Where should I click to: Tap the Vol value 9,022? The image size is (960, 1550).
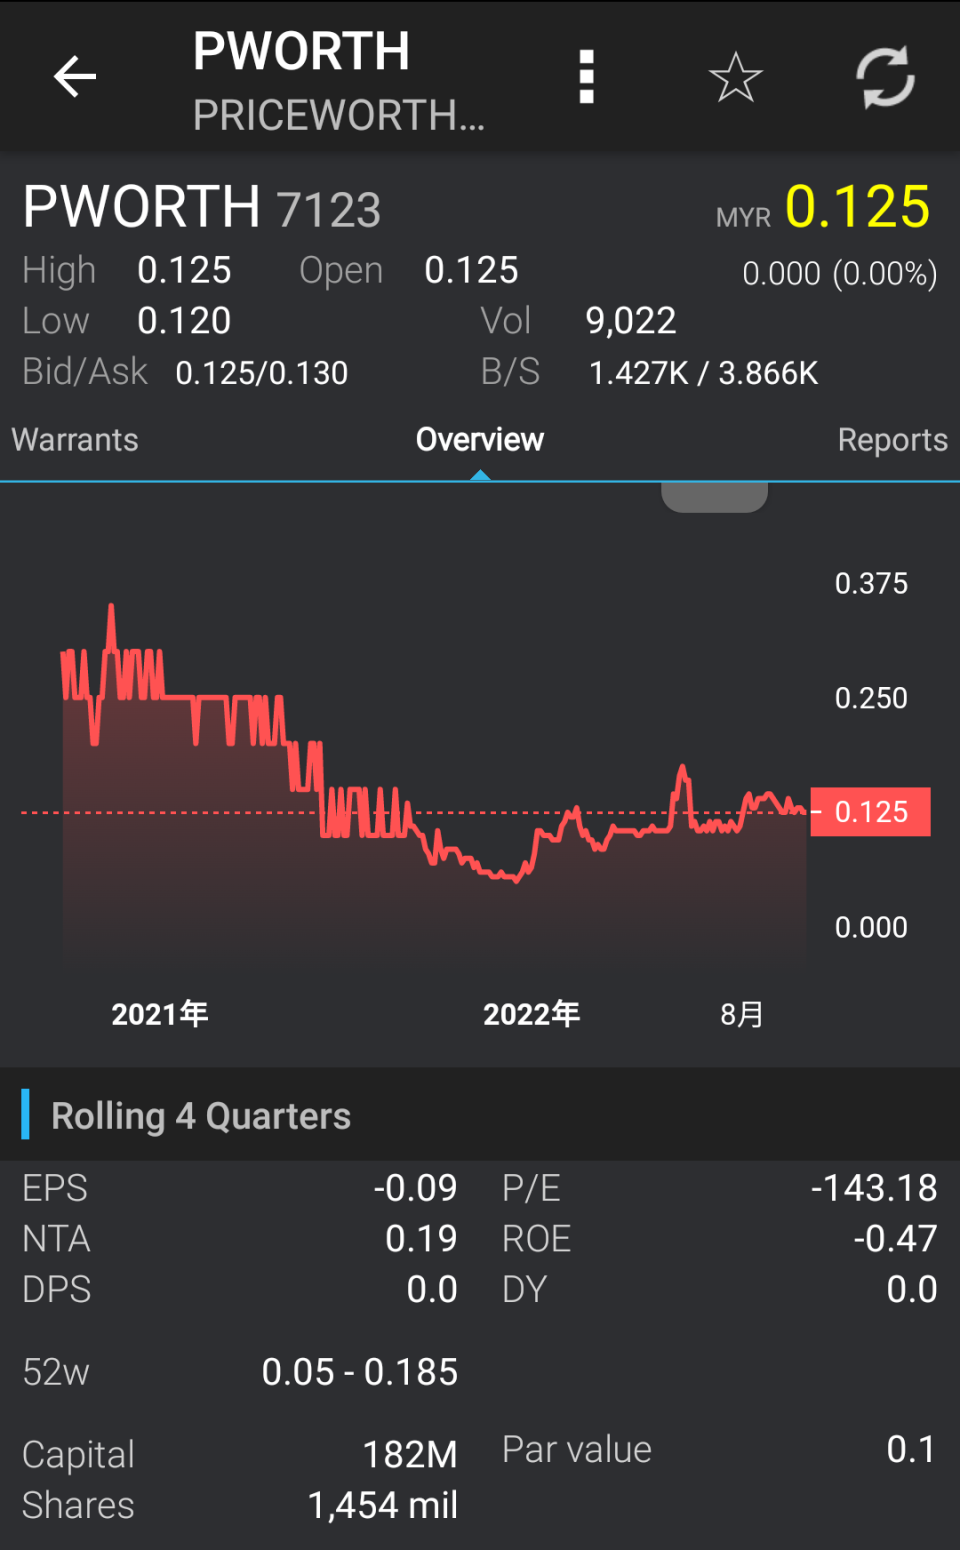click(x=631, y=321)
